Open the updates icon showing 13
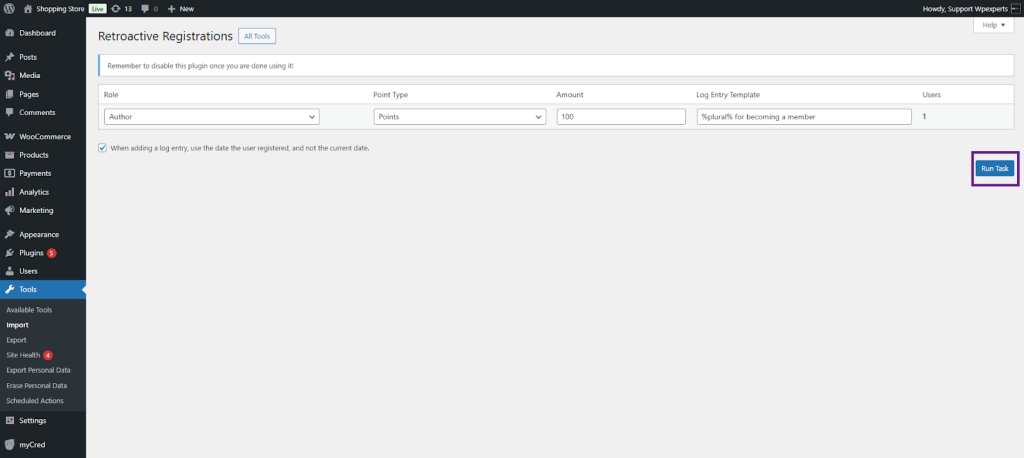1024x458 pixels. (117, 8)
